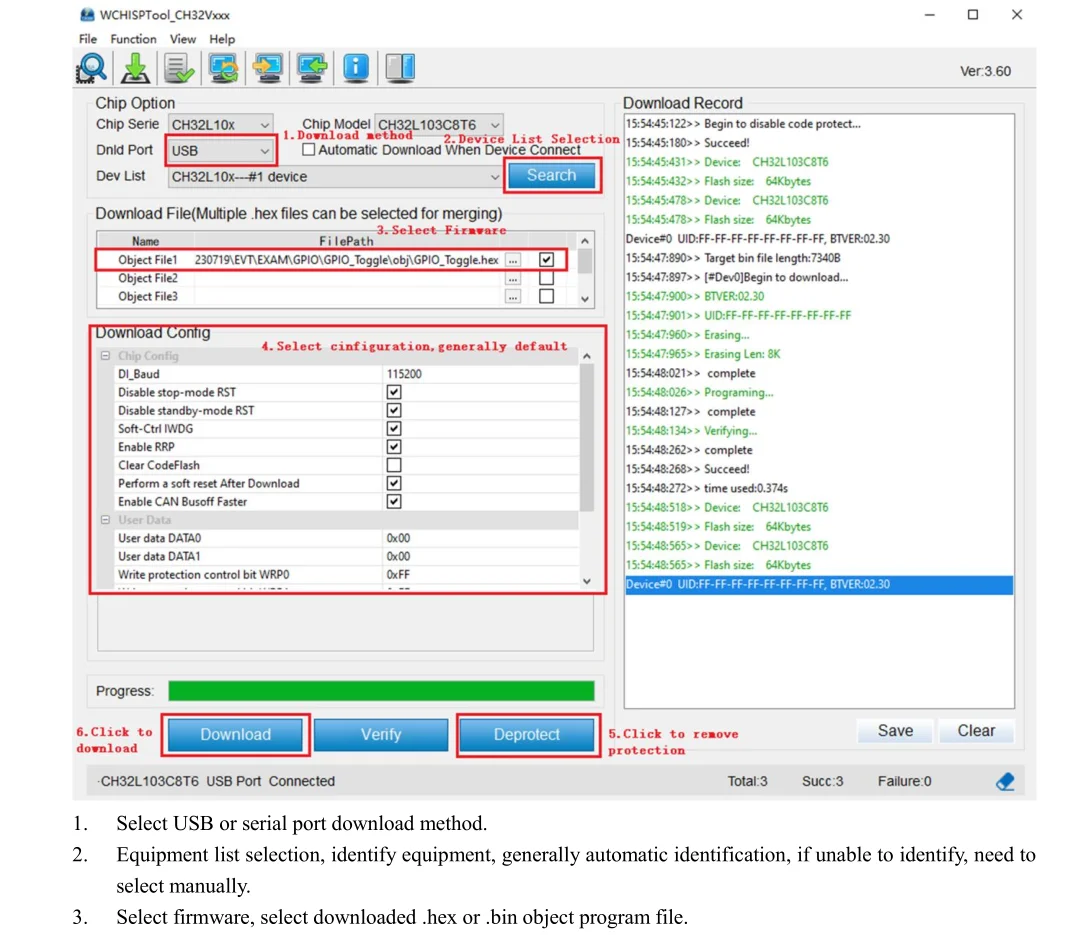Open the Help menu
This screenshot has width=1077, height=935.
pyautogui.click(x=222, y=39)
